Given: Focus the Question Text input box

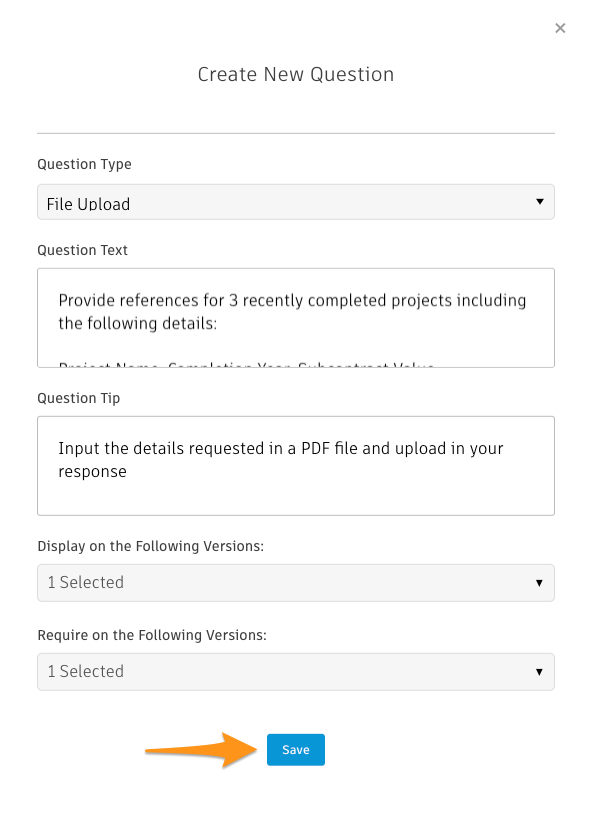Looking at the screenshot, I should [296, 318].
